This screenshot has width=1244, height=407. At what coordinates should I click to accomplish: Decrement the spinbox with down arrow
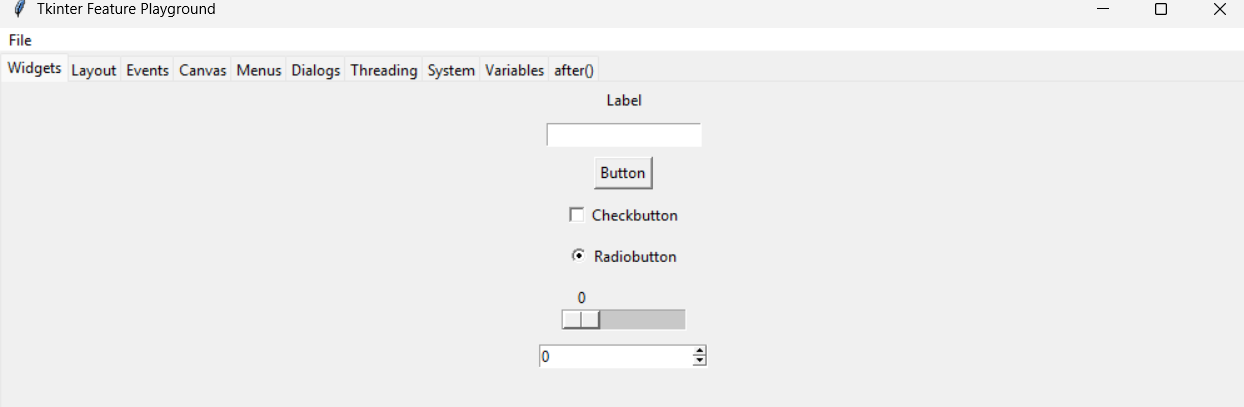[x=699, y=361]
